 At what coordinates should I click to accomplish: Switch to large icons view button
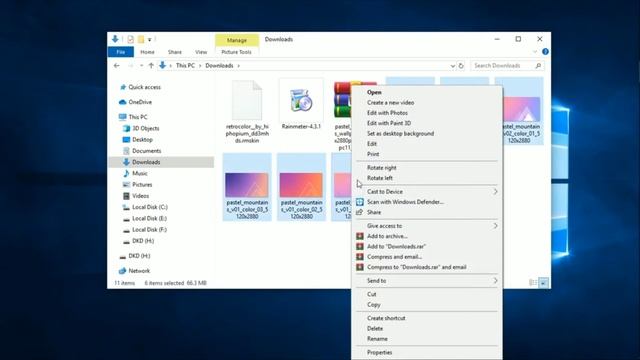pos(544,282)
